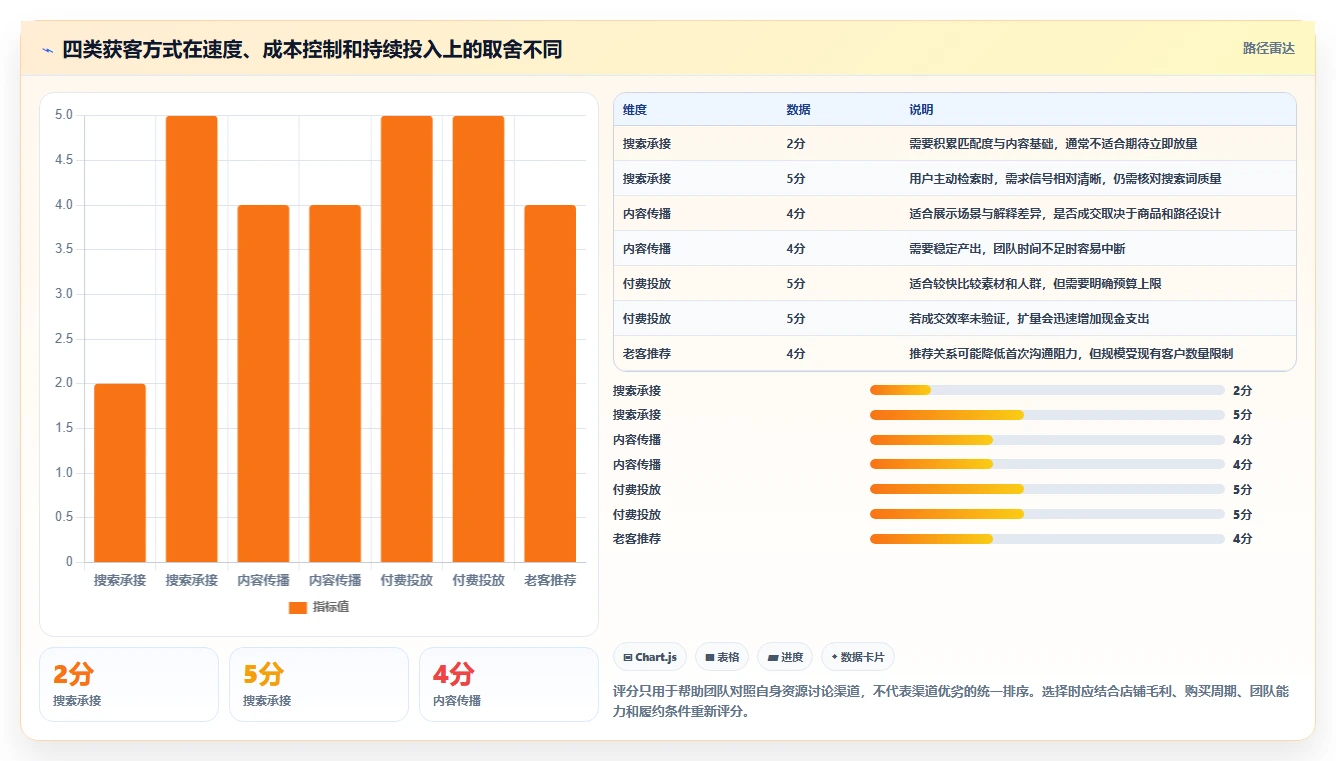Click the 搜索承接 chart bar reaching 5.0
The height and width of the screenshot is (761, 1336).
click(x=192, y=339)
